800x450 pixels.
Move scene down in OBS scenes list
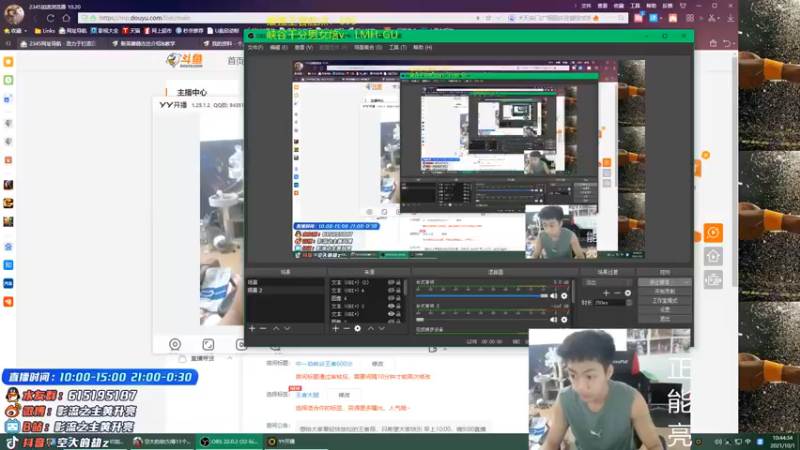287,329
